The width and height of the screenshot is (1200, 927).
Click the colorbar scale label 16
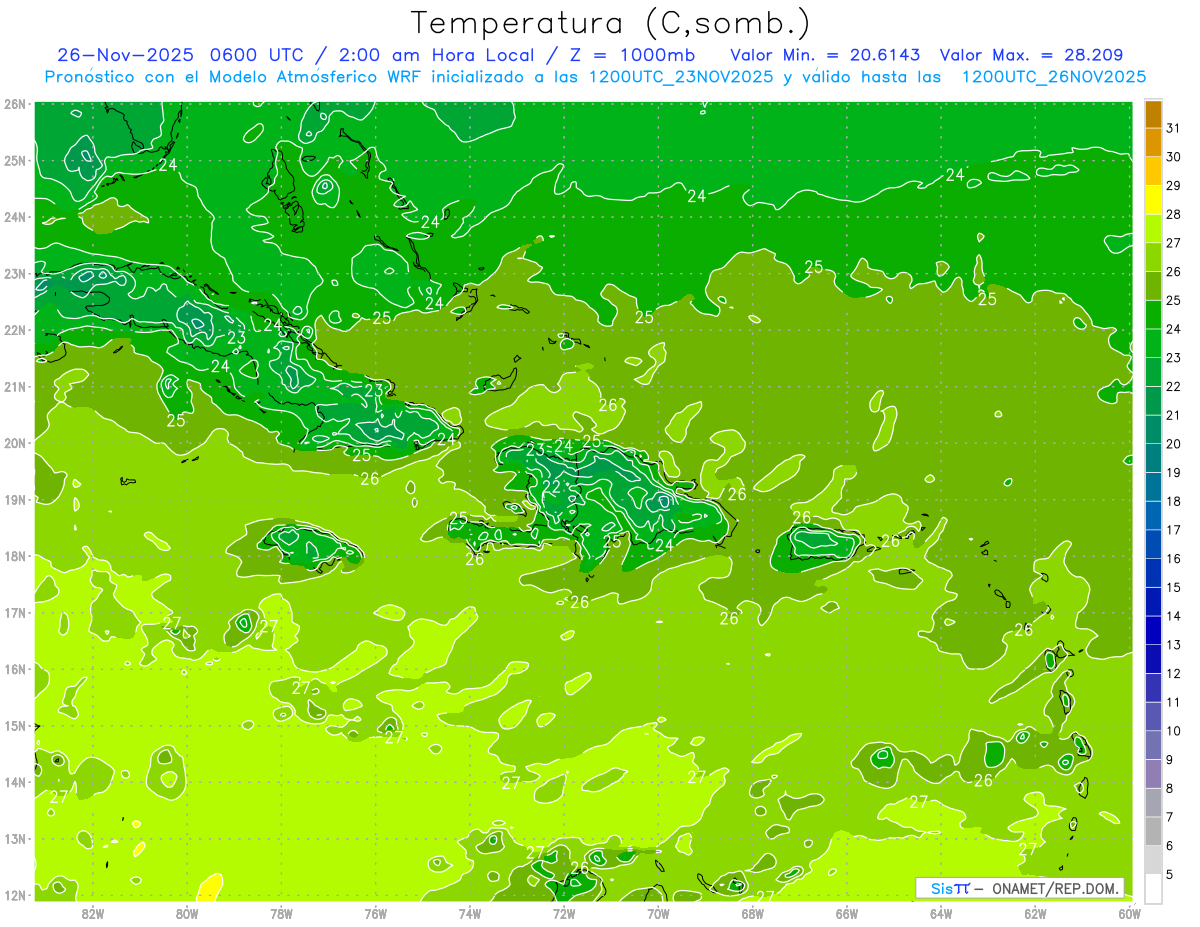pyautogui.click(x=1173, y=559)
